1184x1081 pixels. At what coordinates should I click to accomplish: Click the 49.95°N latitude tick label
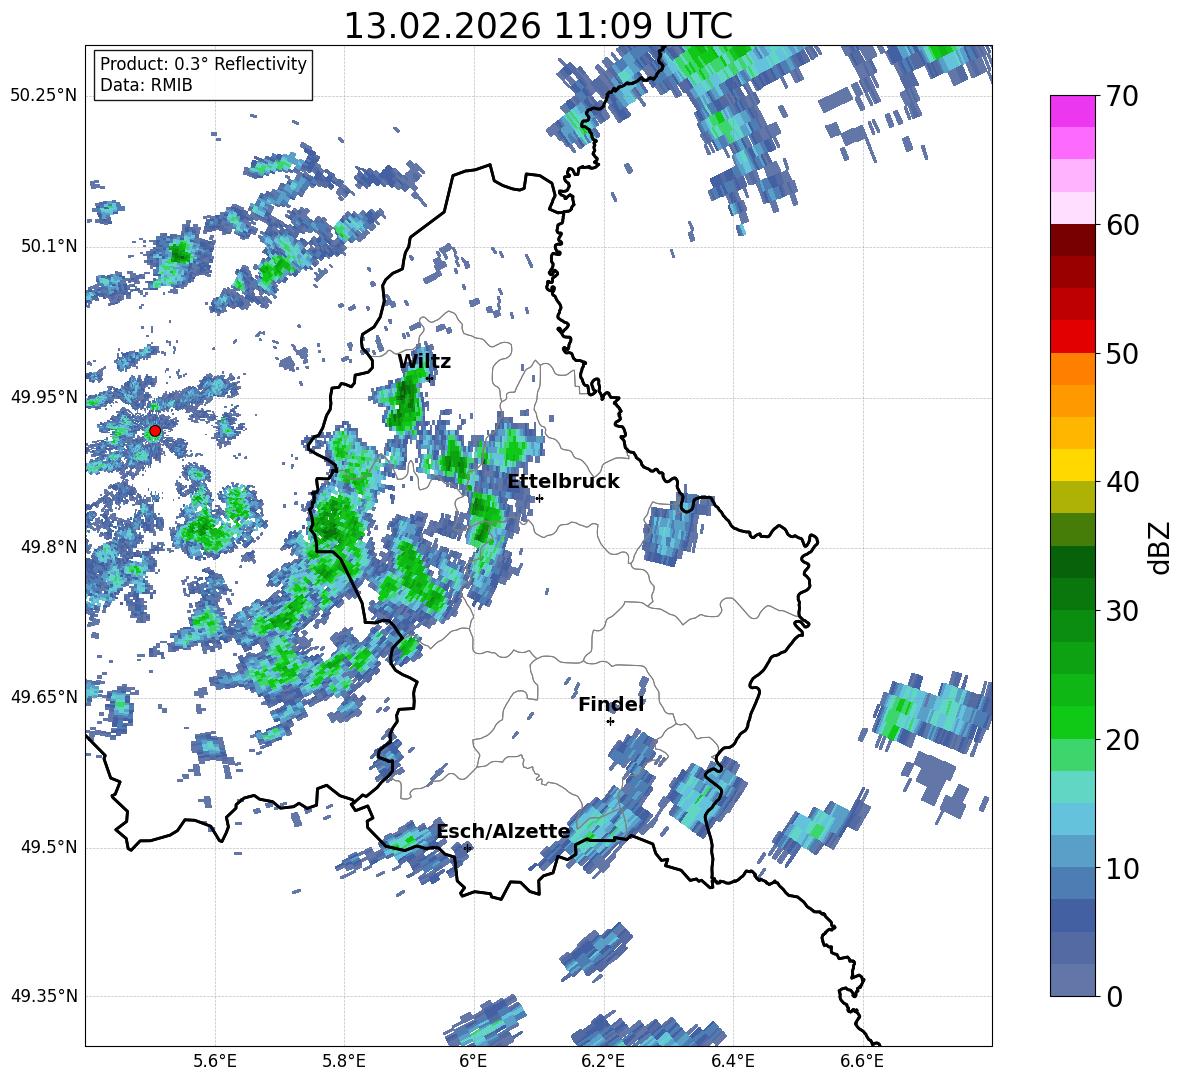pyautogui.click(x=44, y=397)
